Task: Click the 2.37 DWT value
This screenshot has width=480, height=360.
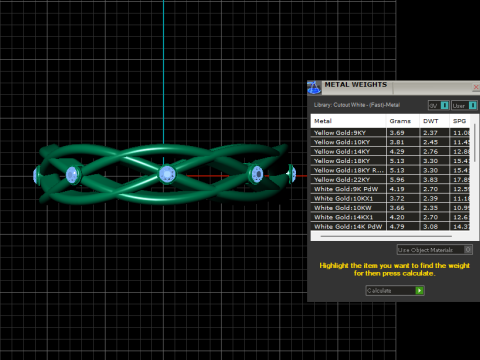Action: [x=430, y=133]
